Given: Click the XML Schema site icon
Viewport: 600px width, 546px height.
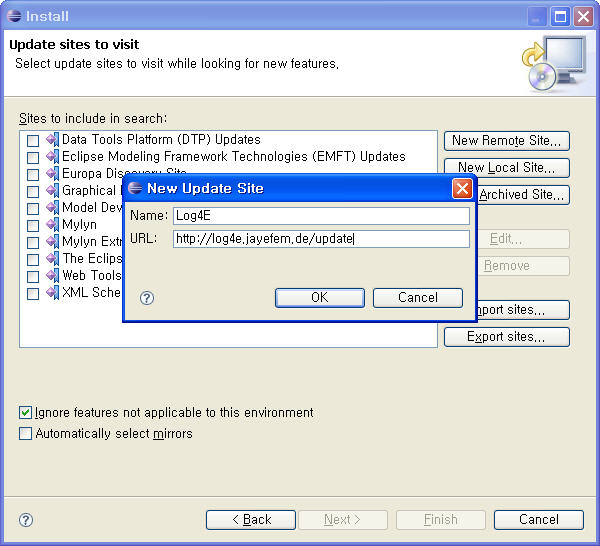Looking at the screenshot, I should tap(52, 292).
